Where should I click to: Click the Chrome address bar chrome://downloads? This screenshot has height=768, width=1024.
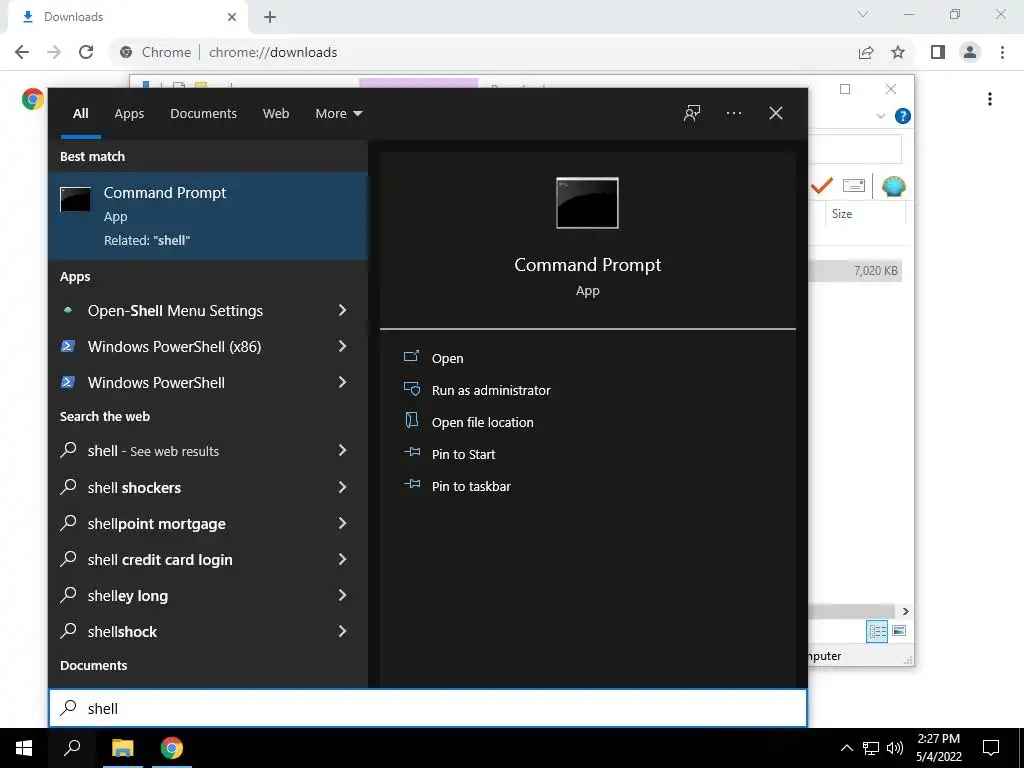coord(273,52)
